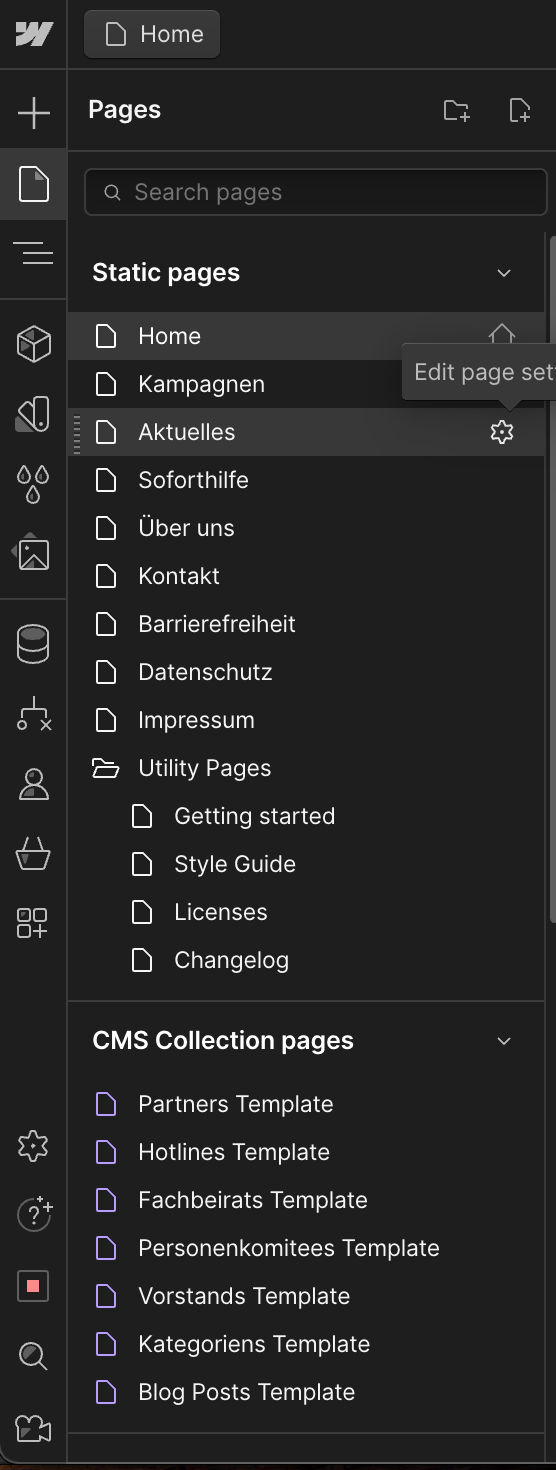Open Aktuelles page settings gear

coord(502,432)
